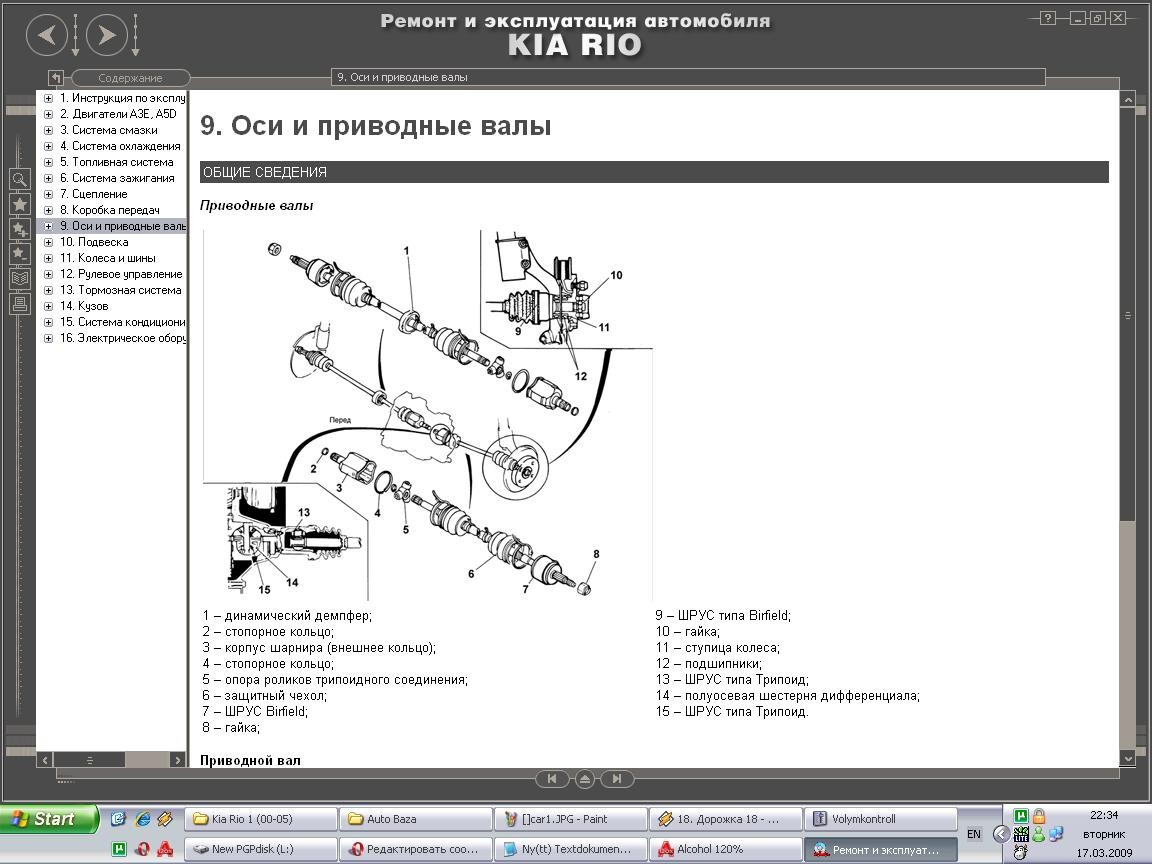
Task: Click the taskbar clock showing 22:34
Action: tap(1104, 815)
